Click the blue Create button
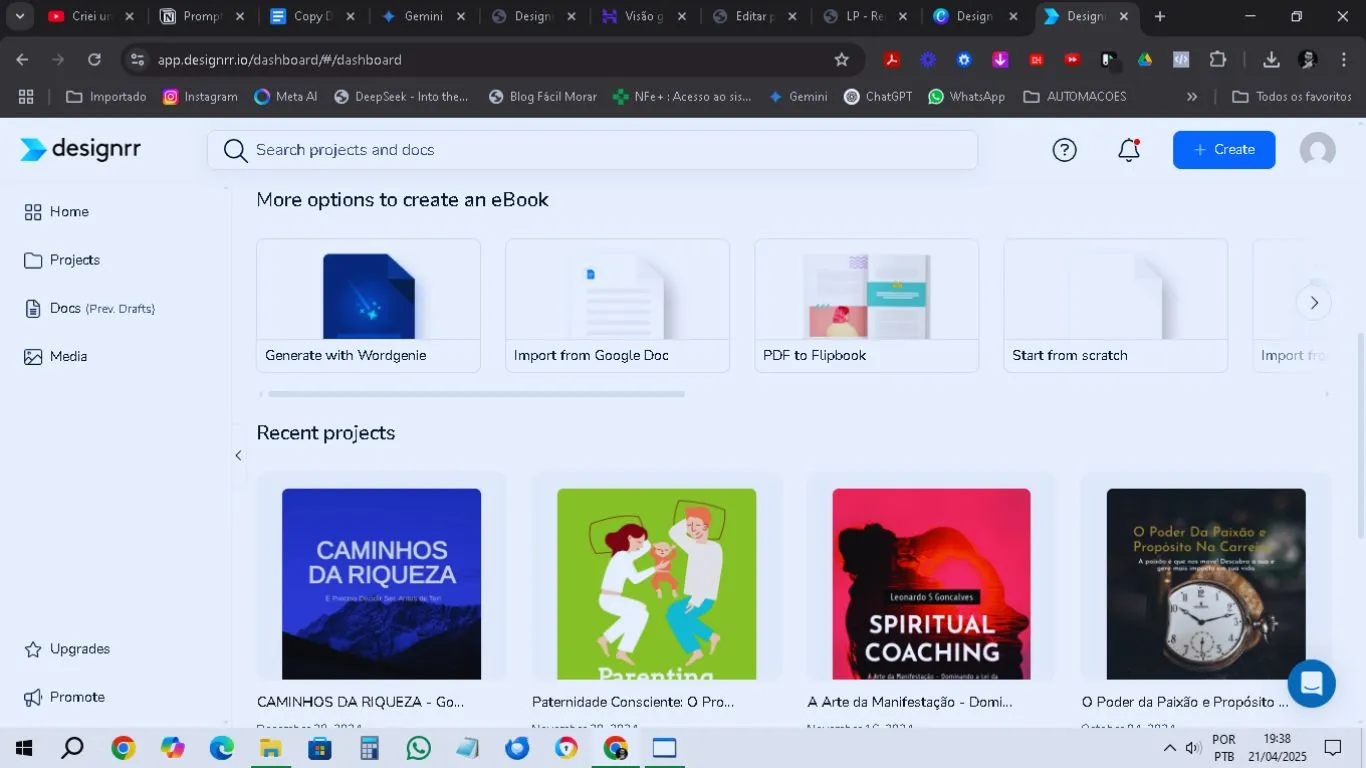The width and height of the screenshot is (1366, 768). pyautogui.click(x=1224, y=150)
